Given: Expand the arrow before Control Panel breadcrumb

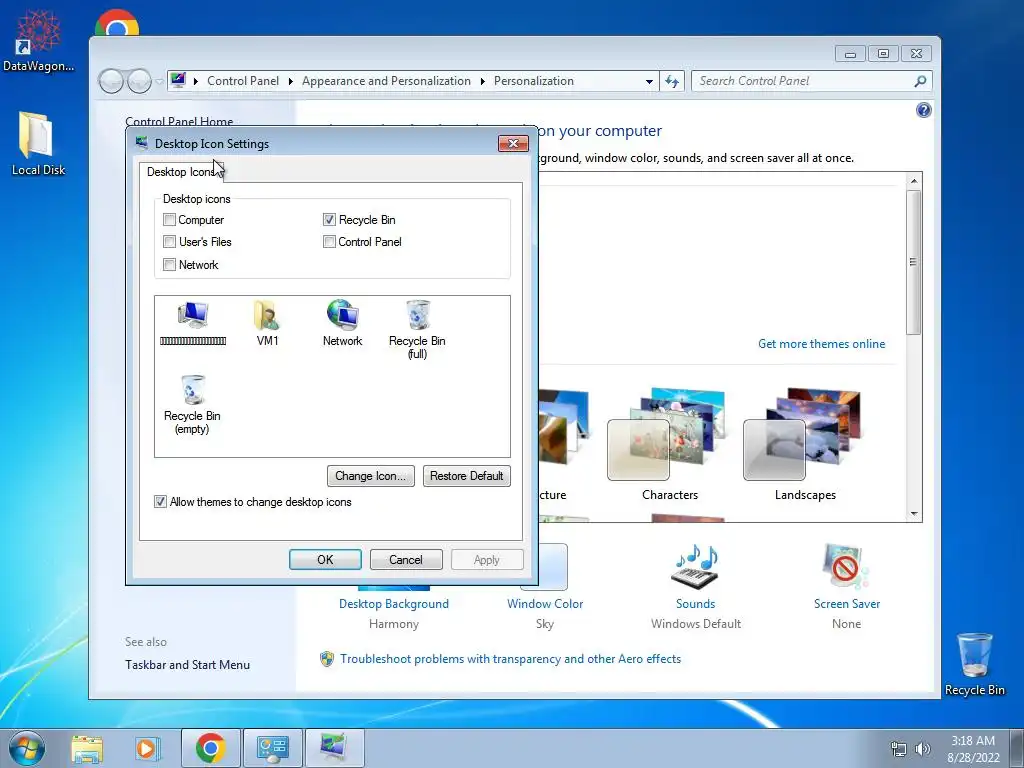Looking at the screenshot, I should pyautogui.click(x=196, y=81).
